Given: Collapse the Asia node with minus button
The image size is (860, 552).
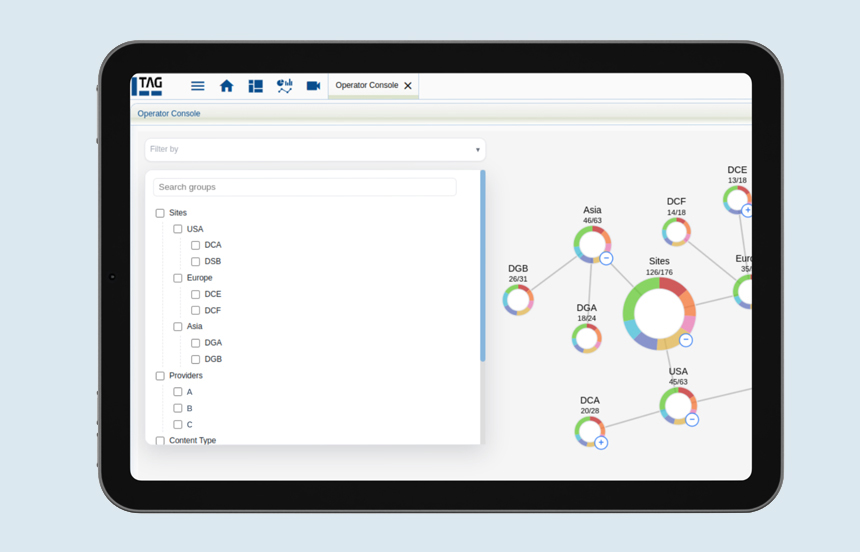Looking at the screenshot, I should pyautogui.click(x=606, y=258).
